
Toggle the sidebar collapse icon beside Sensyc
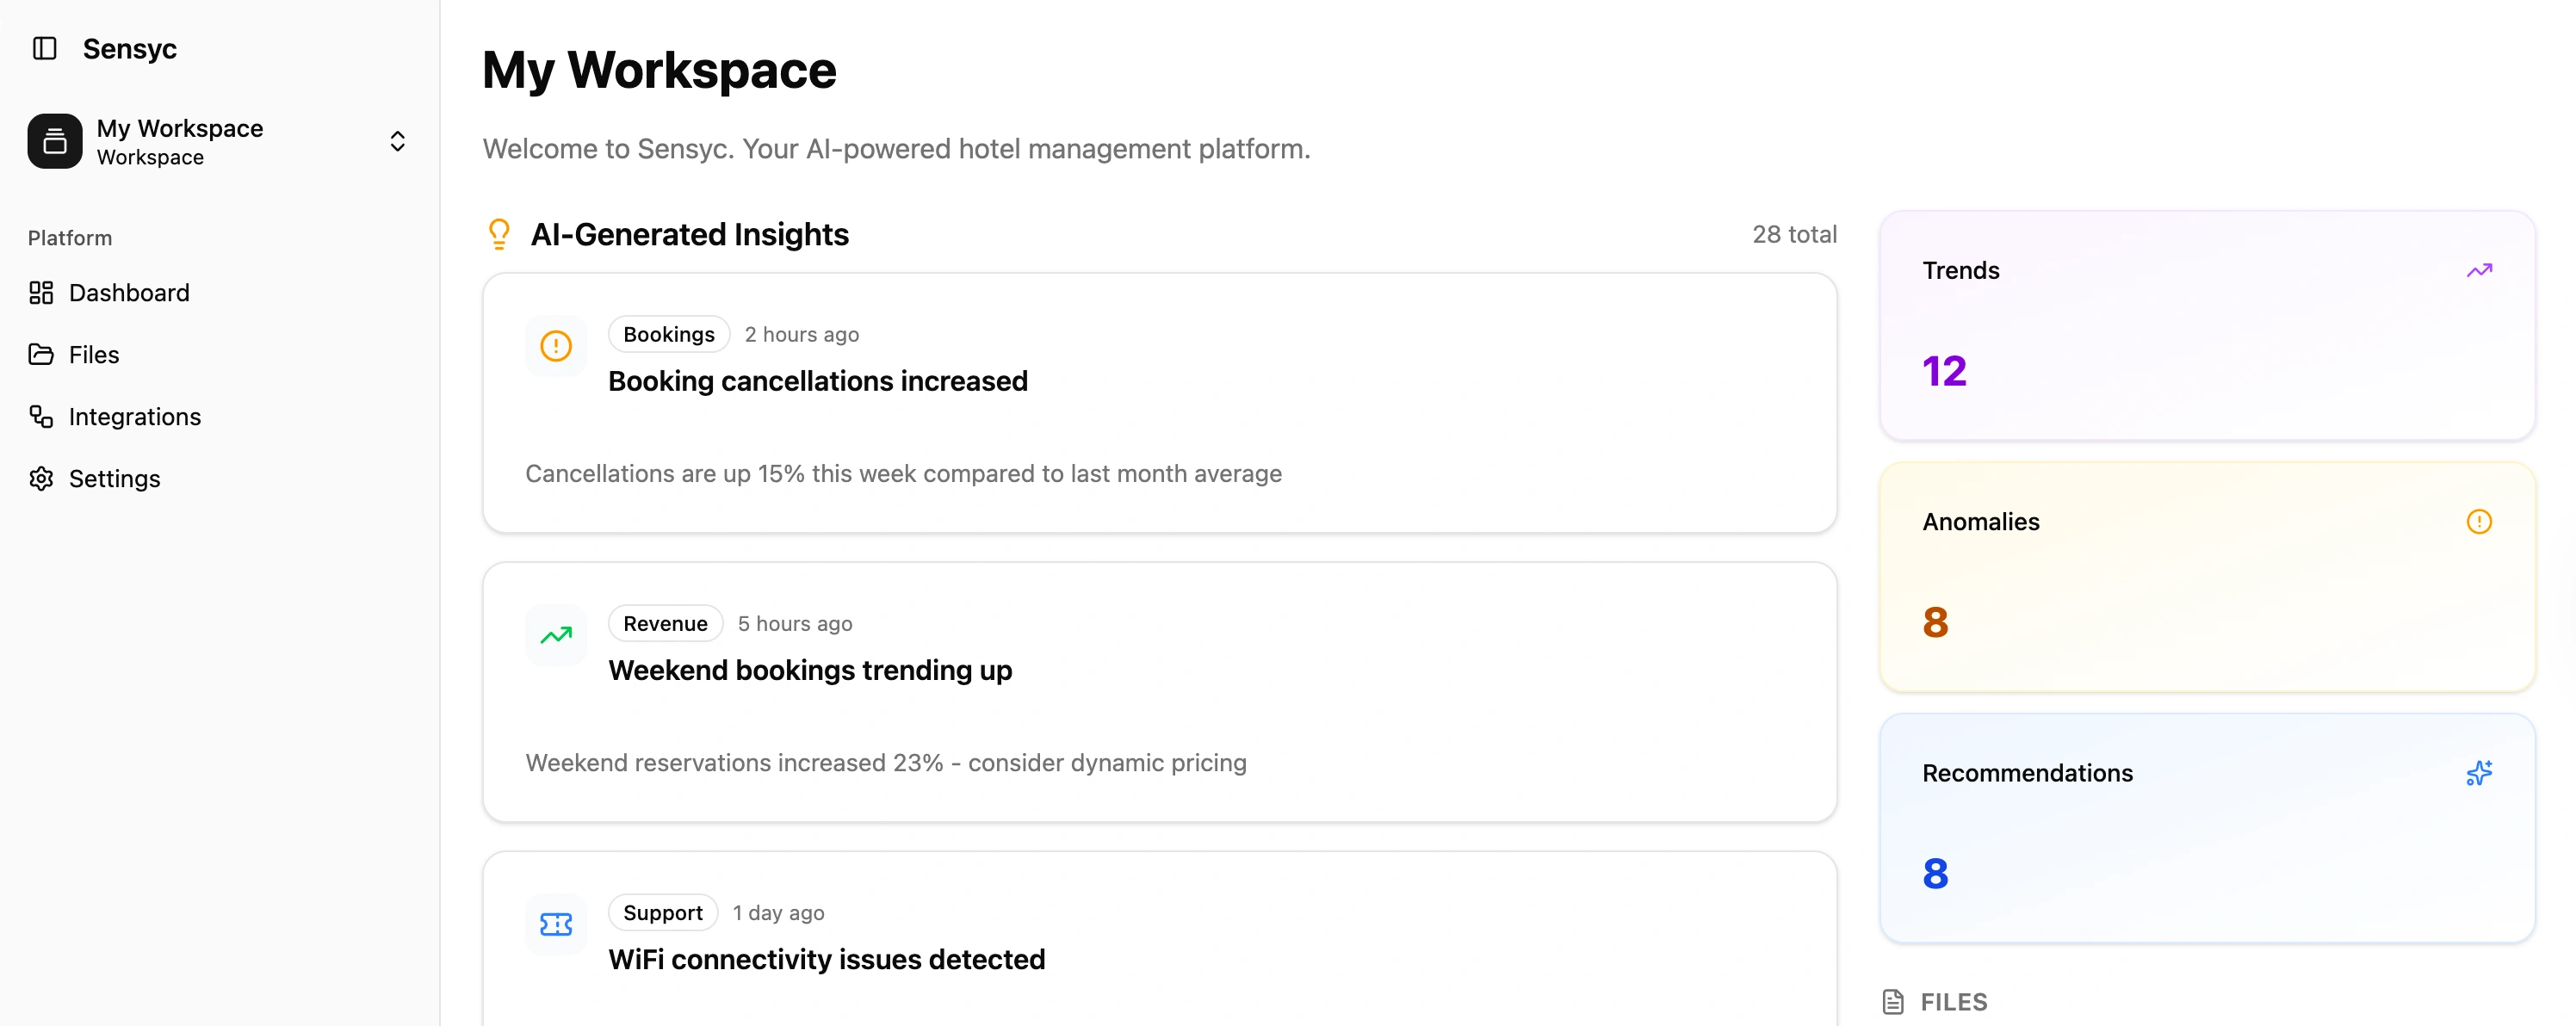tap(42, 47)
